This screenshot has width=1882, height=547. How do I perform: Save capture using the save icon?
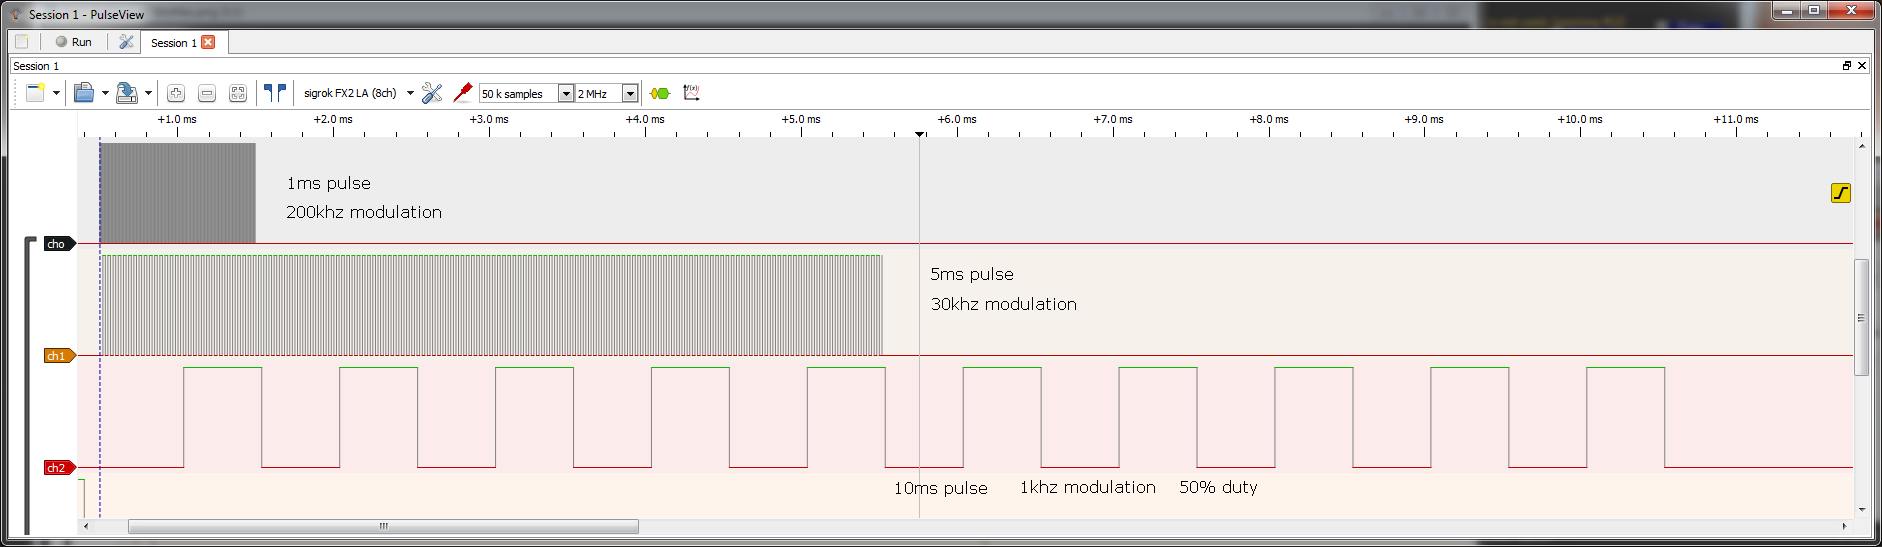pyautogui.click(x=127, y=93)
